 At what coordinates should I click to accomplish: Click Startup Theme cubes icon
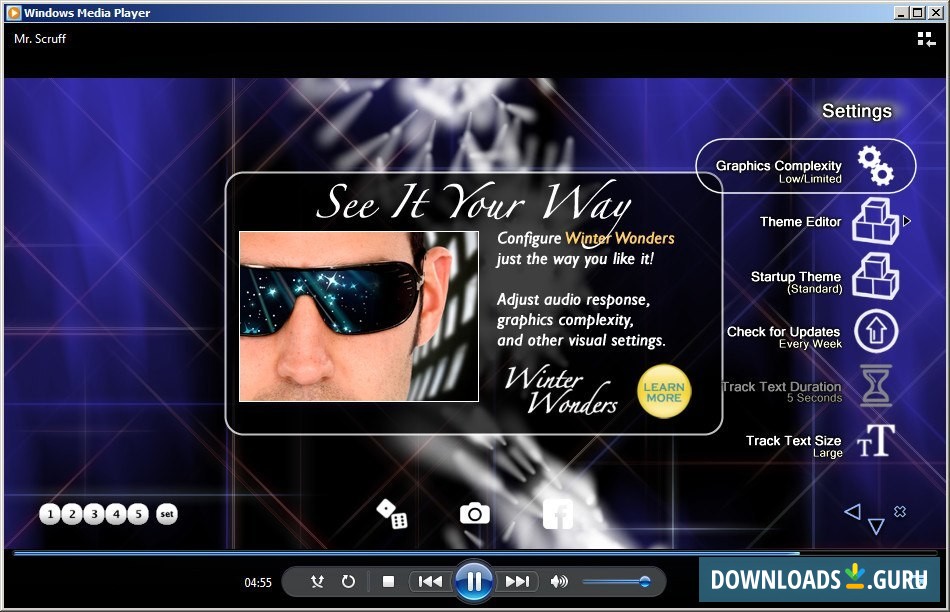[875, 276]
